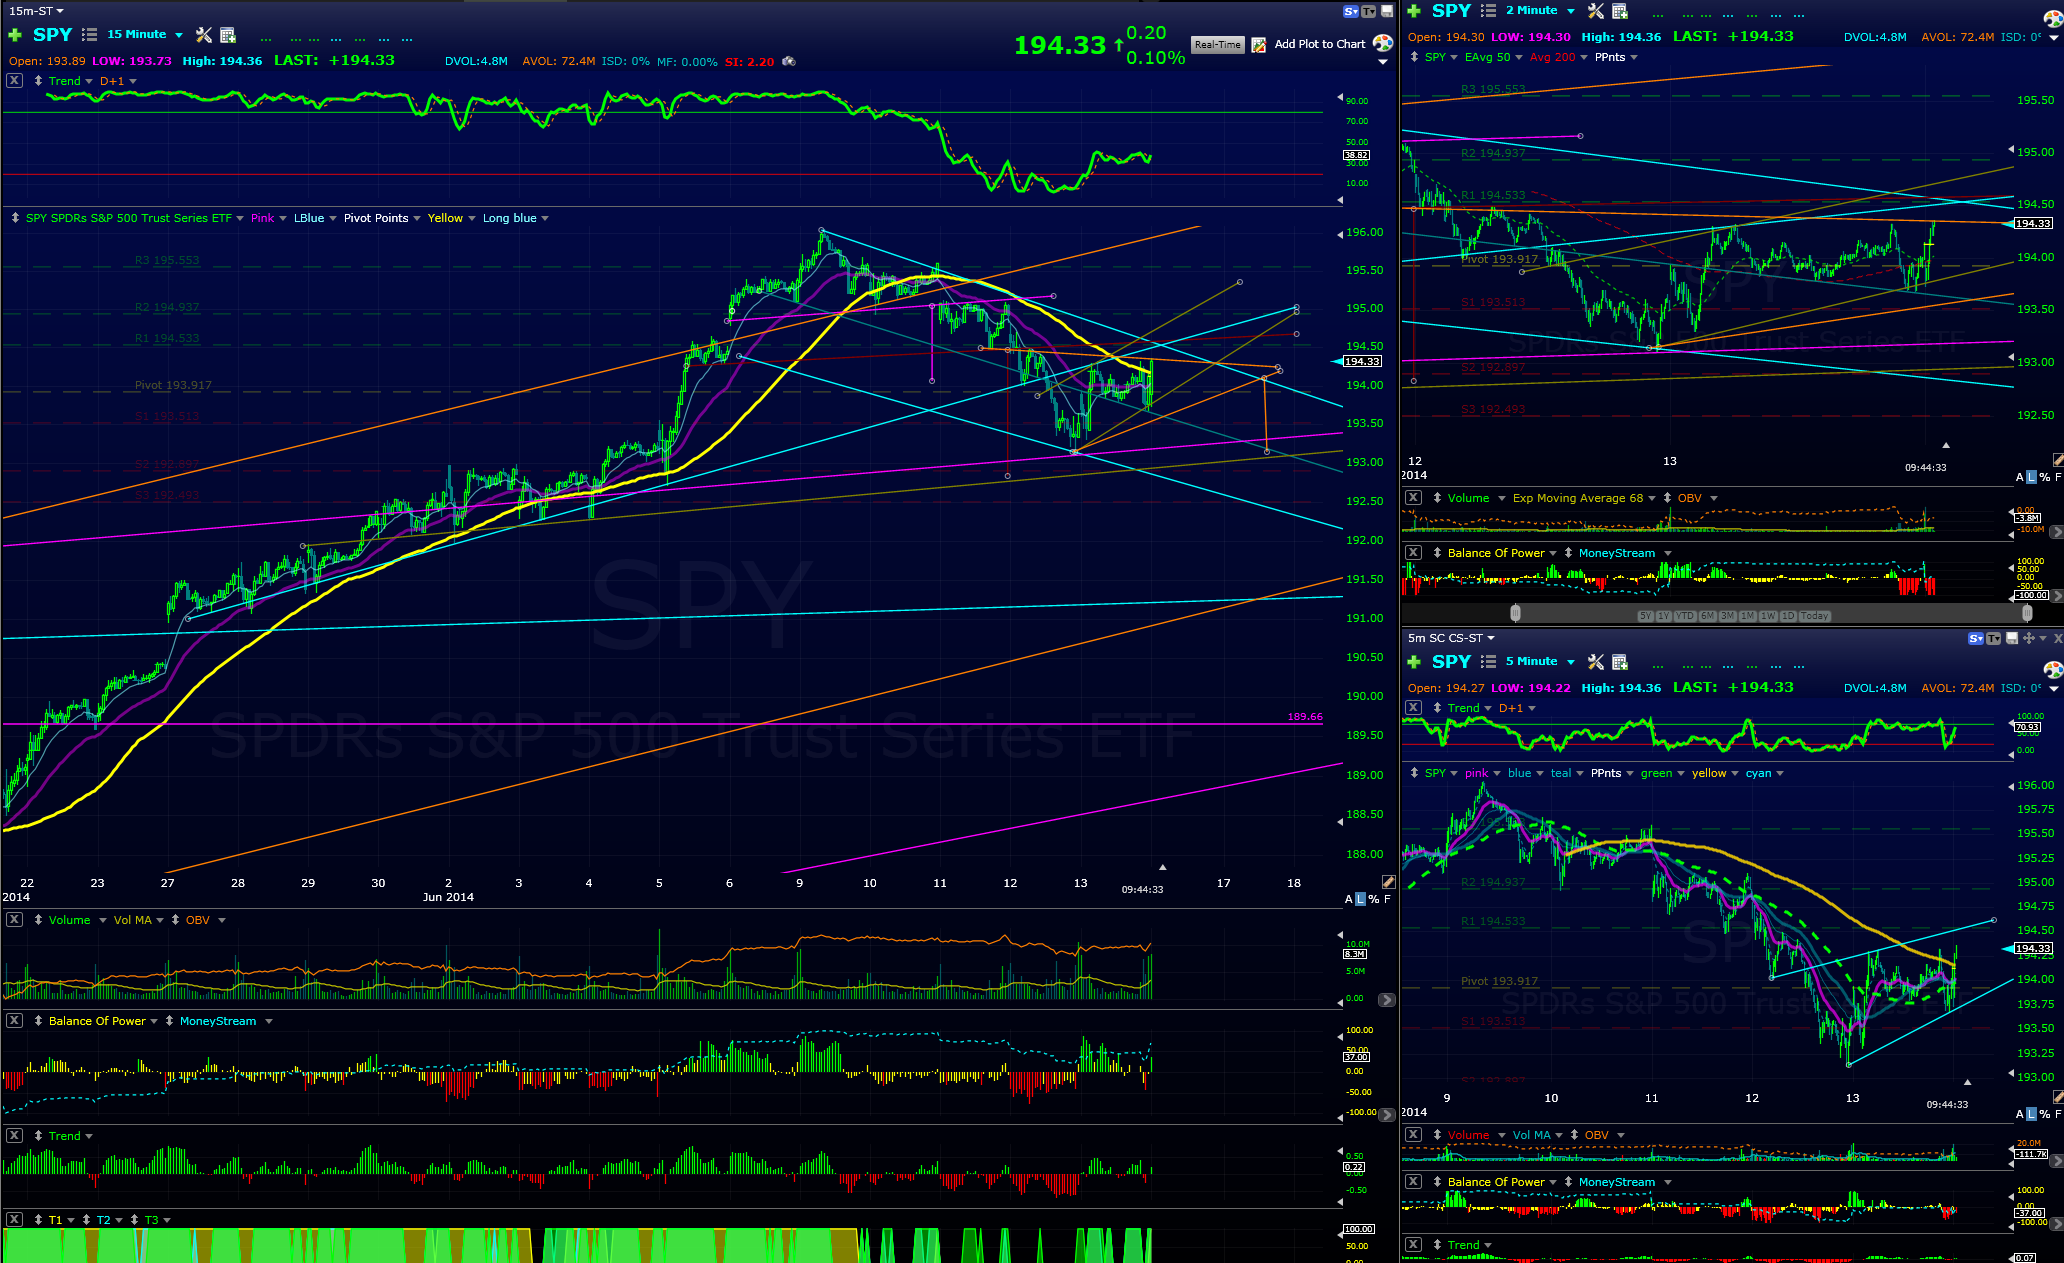2064x1263 pixels.
Task: Open the 15m-ST layout menu
Action: click(x=37, y=11)
